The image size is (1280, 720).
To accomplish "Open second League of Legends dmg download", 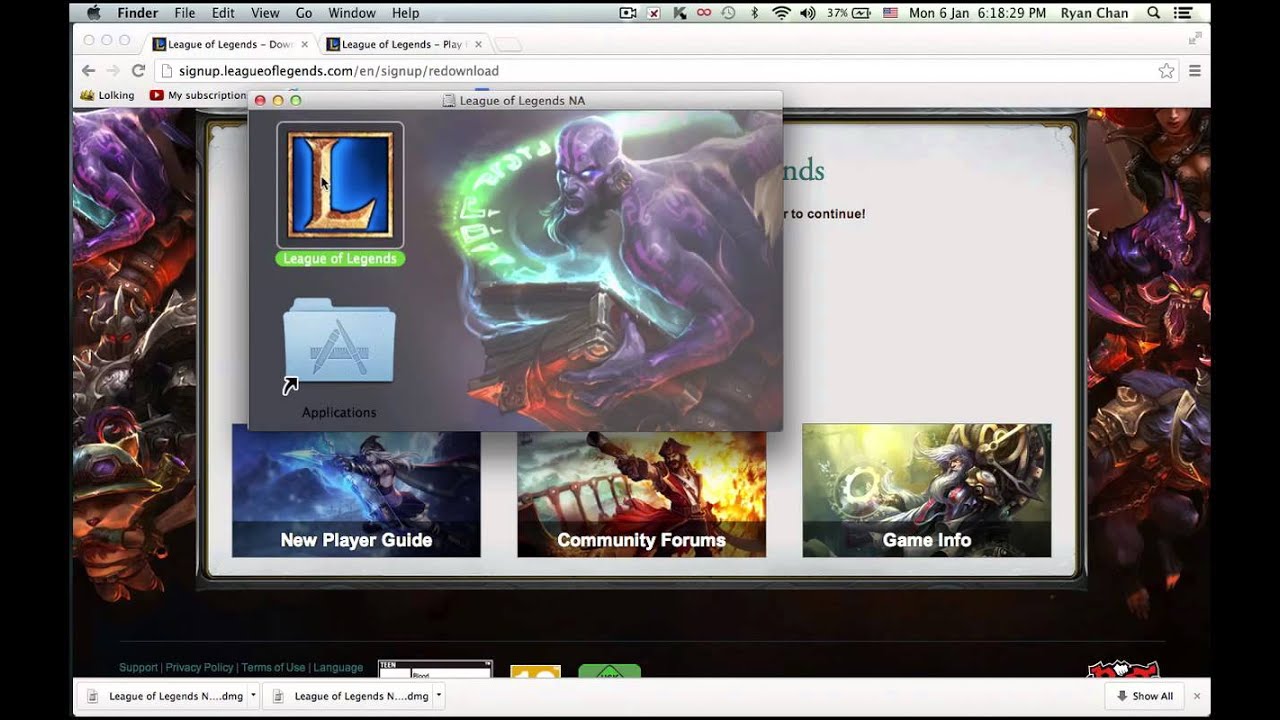I will pyautogui.click(x=350, y=696).
